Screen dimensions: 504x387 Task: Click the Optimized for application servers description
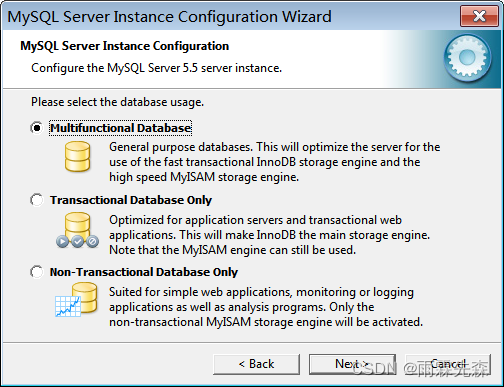point(269,235)
